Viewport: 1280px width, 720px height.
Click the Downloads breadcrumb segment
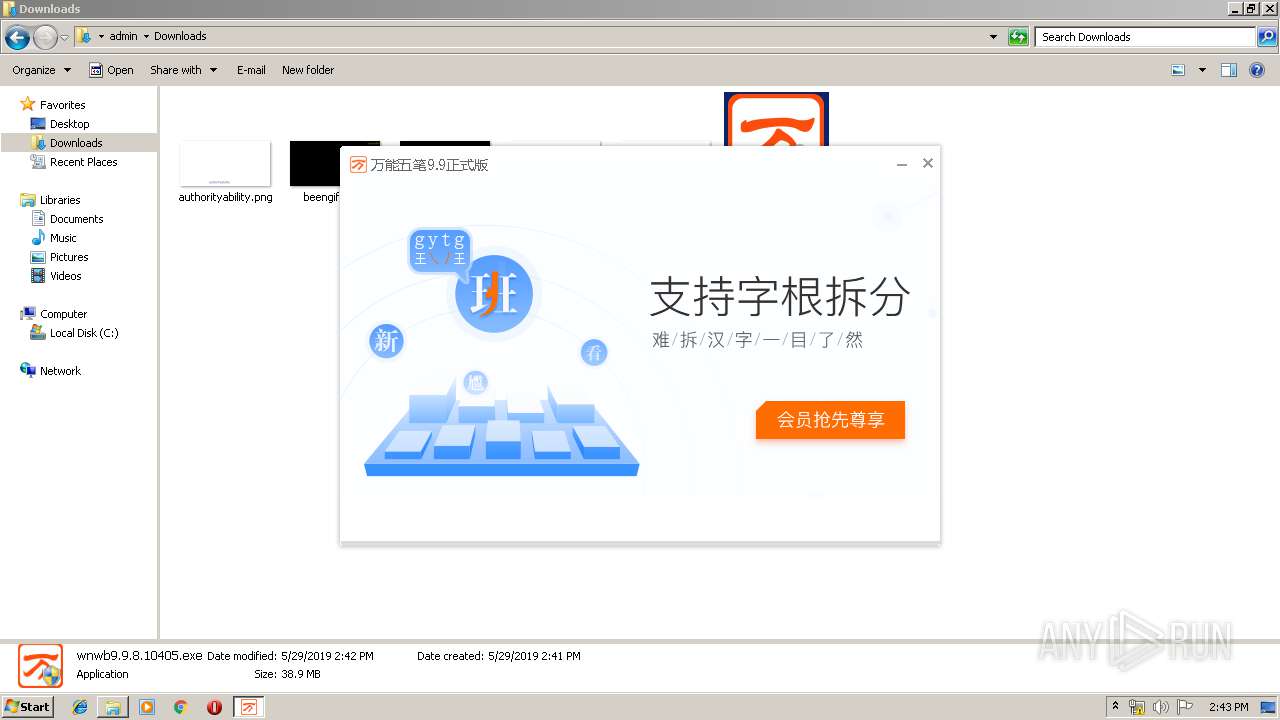point(180,36)
